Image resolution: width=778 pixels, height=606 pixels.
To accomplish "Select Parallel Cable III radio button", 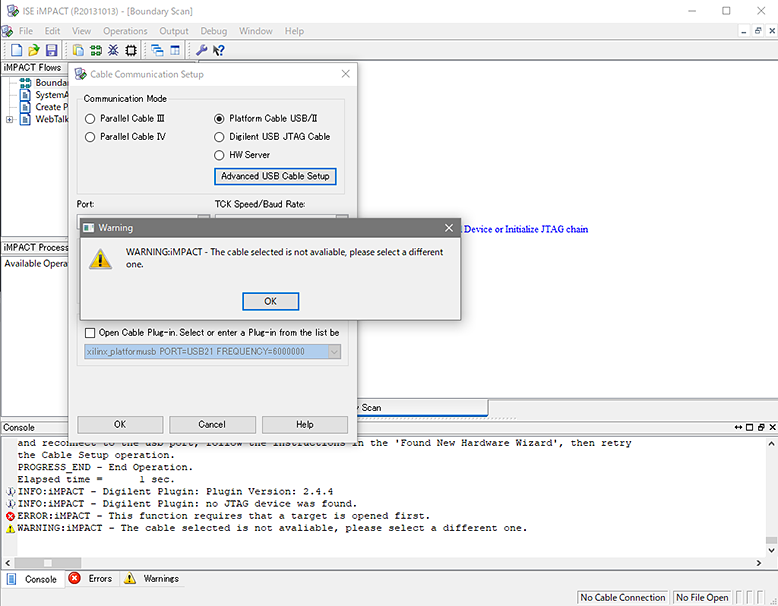I will click(90, 119).
